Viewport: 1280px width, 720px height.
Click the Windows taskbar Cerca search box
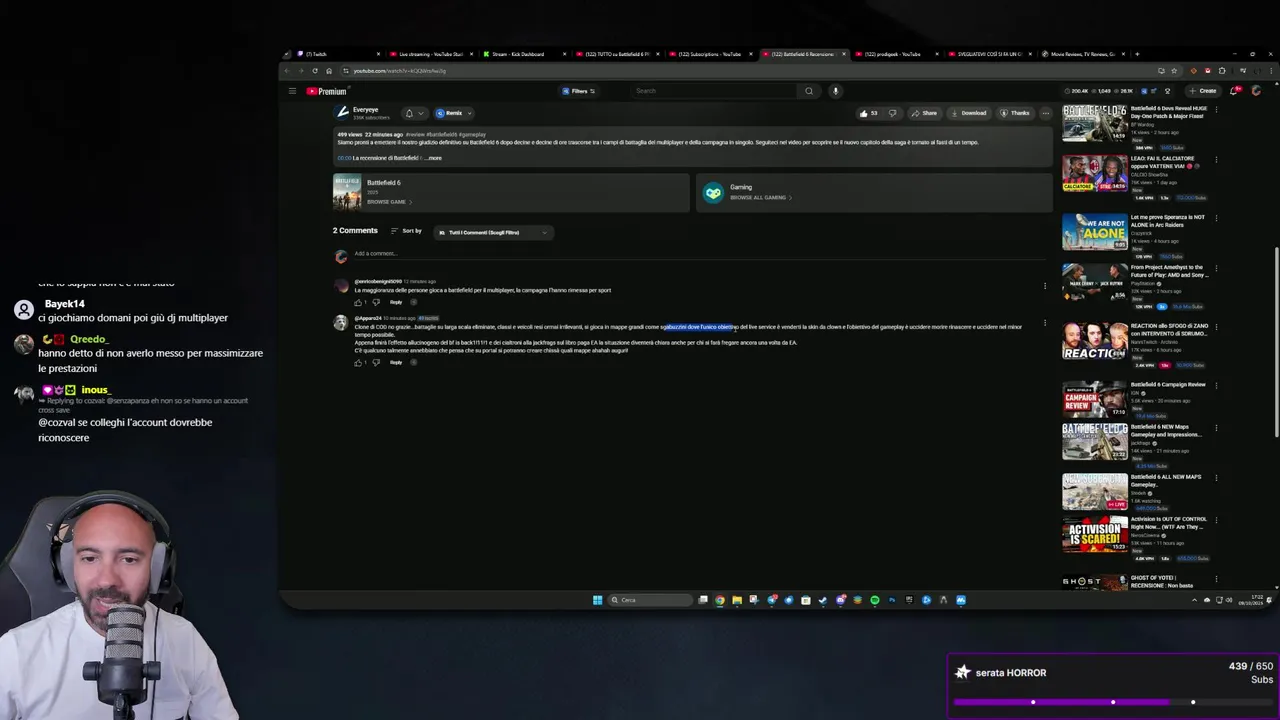[x=650, y=600]
